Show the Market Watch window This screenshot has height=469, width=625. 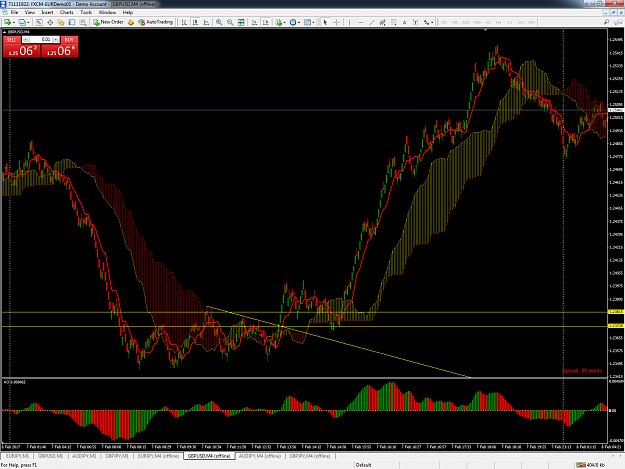39,22
